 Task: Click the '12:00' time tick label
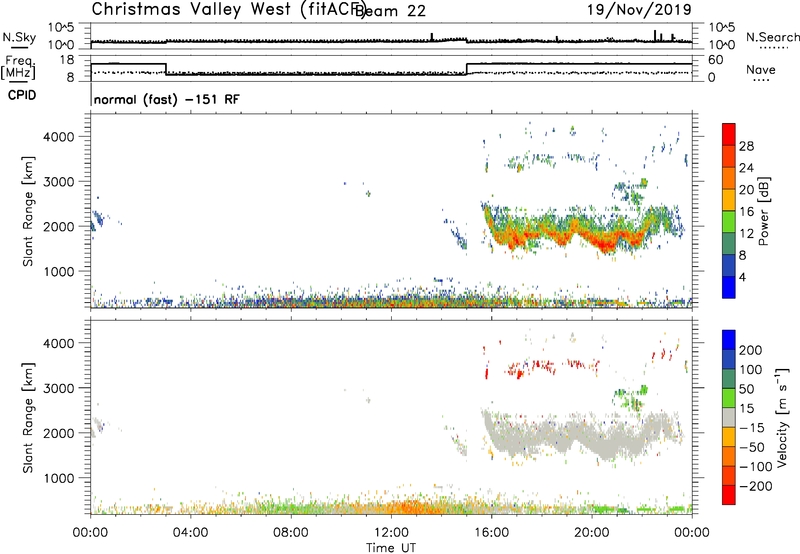click(391, 533)
